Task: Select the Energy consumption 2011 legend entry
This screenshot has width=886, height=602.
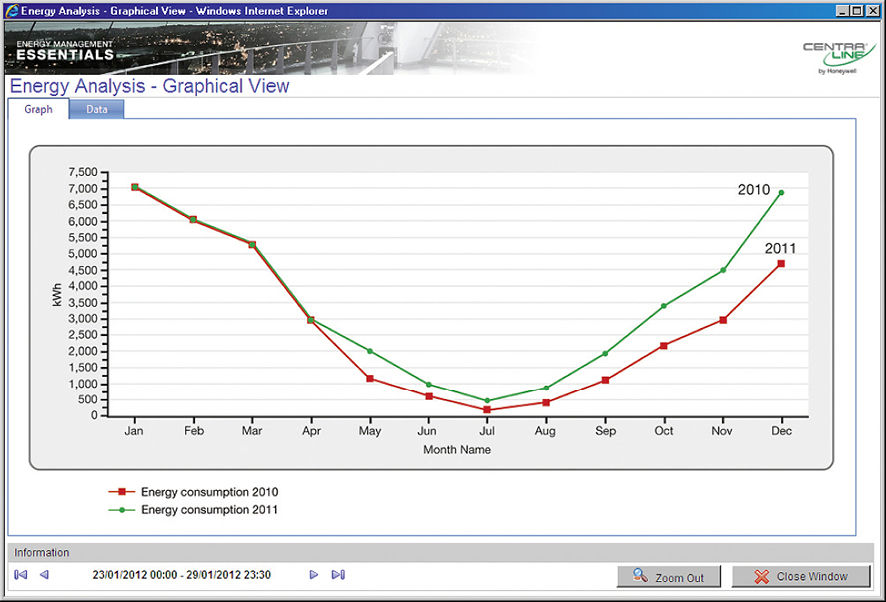Action: tap(209, 510)
